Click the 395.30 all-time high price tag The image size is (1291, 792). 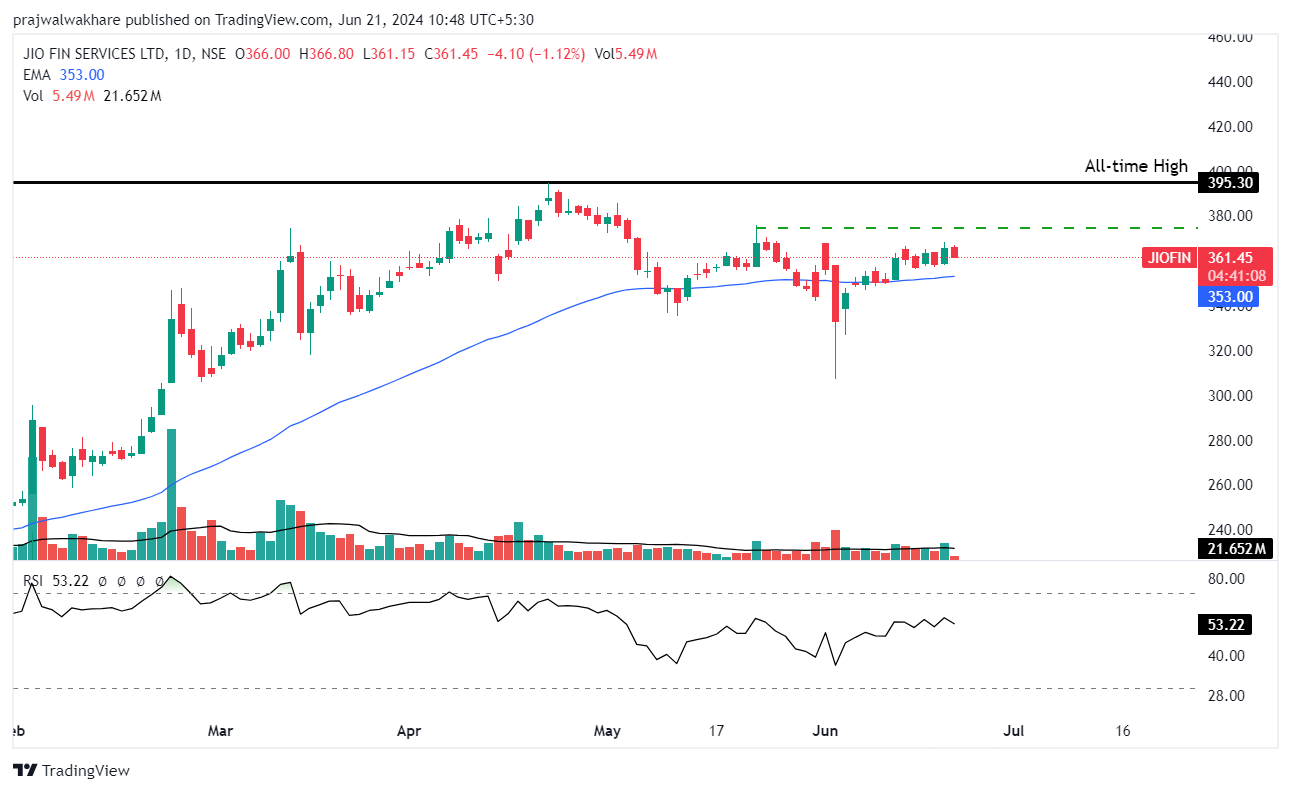1228,183
